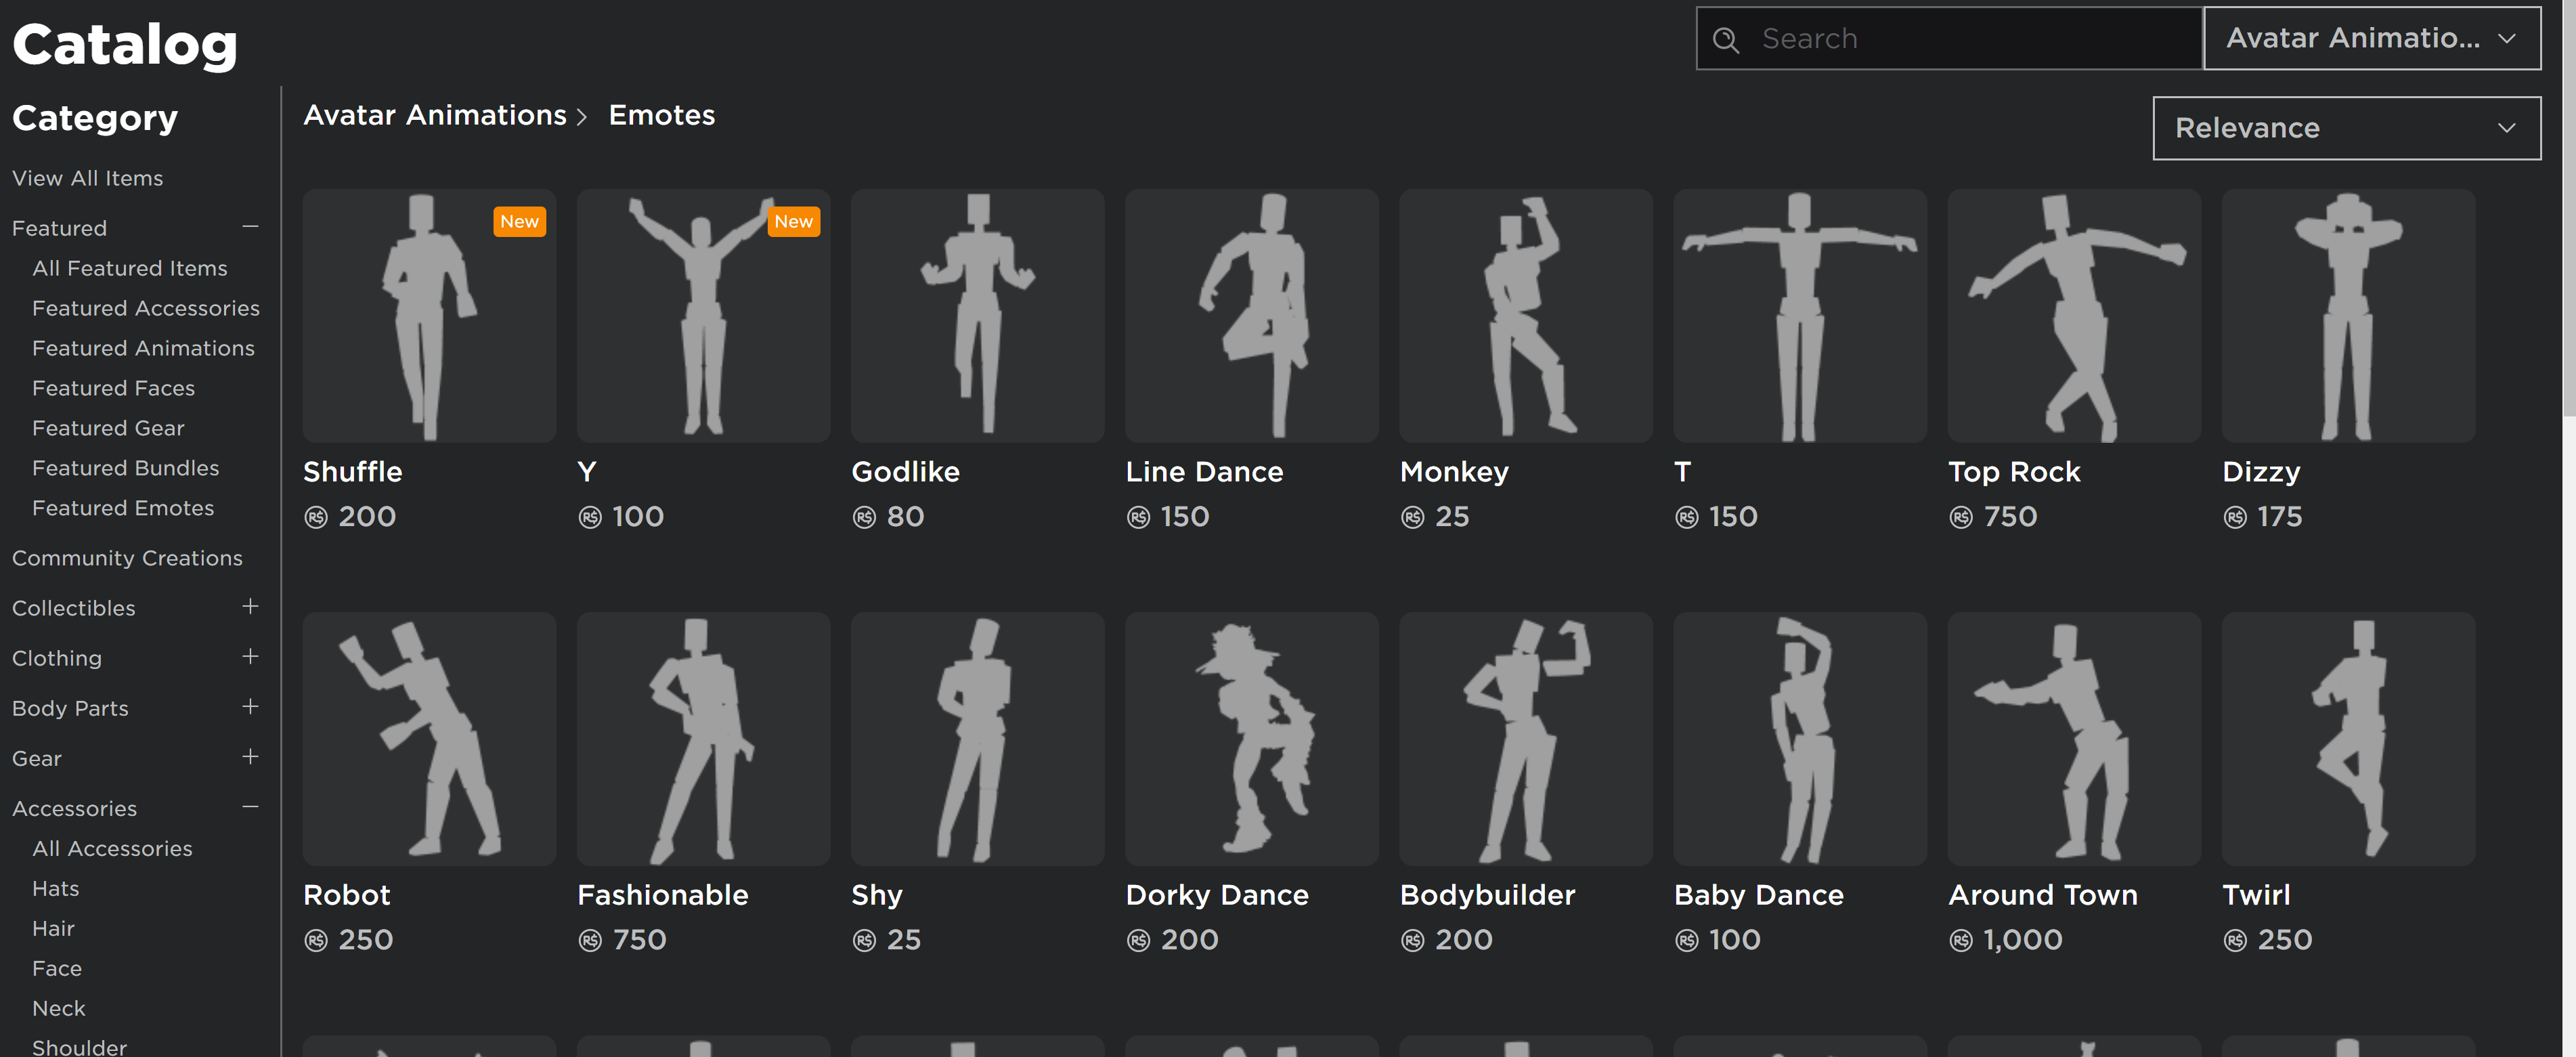
Task: Open the Shuffle emote thumbnail
Action: click(429, 316)
